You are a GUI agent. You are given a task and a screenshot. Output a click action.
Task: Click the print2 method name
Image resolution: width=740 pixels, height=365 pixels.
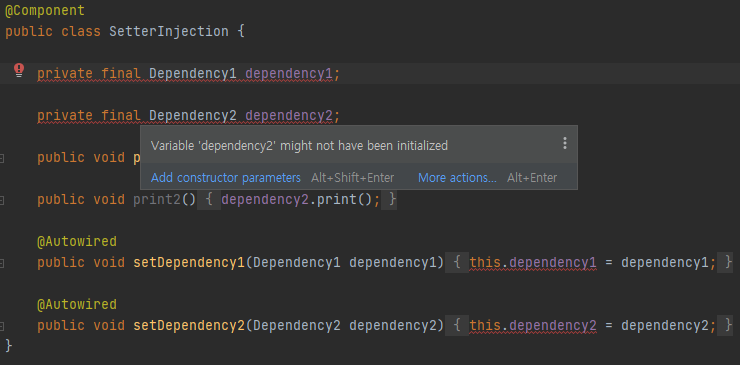coord(157,200)
